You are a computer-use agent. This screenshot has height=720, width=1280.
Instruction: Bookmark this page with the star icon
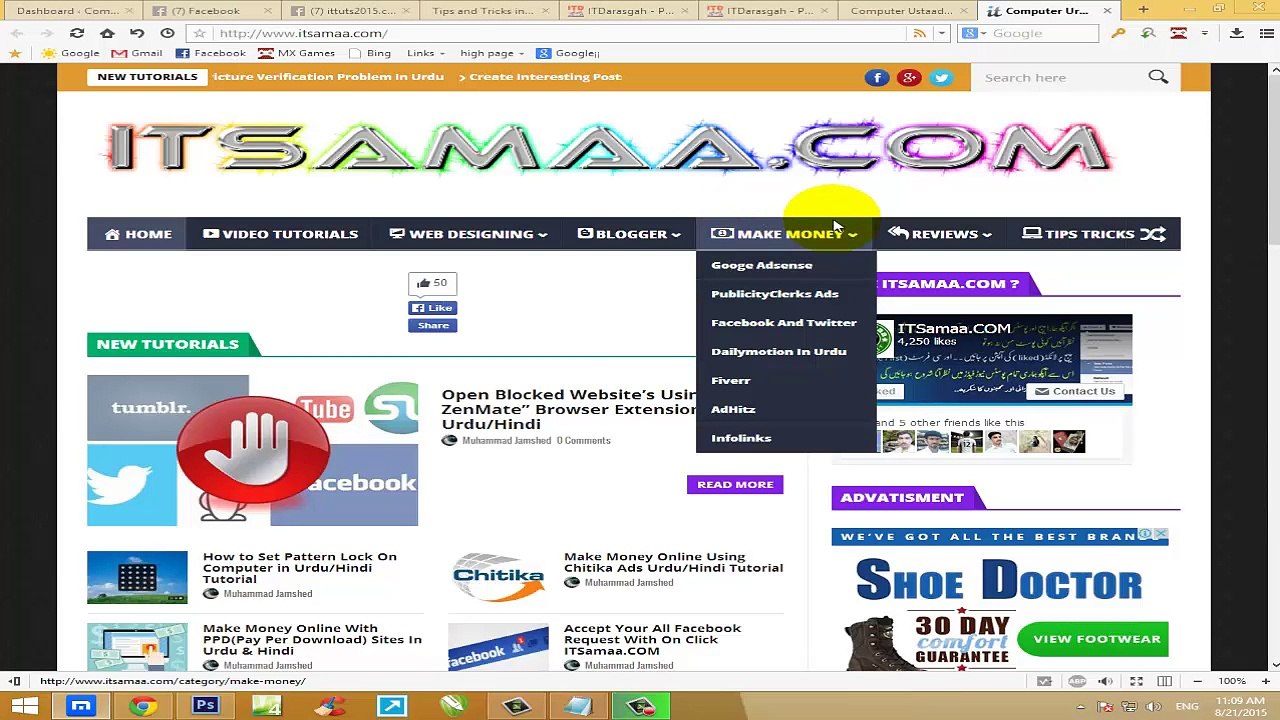click(199, 33)
